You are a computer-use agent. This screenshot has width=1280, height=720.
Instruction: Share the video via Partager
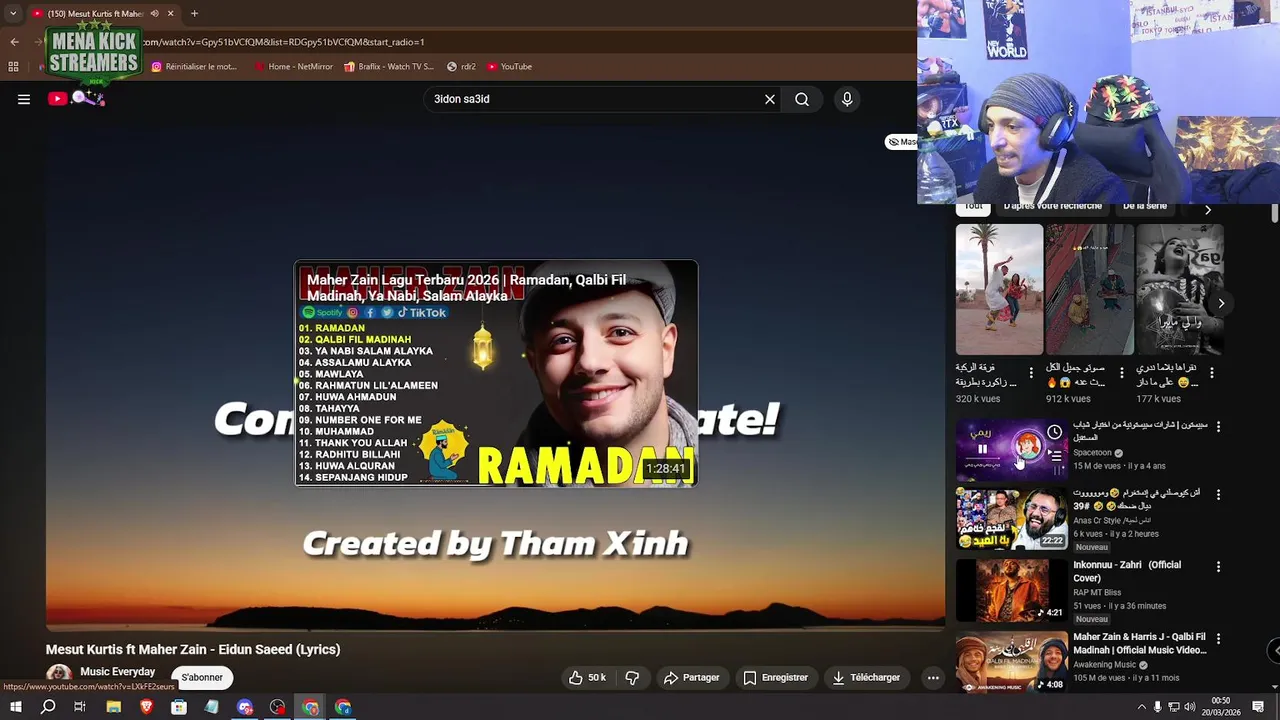pos(692,677)
